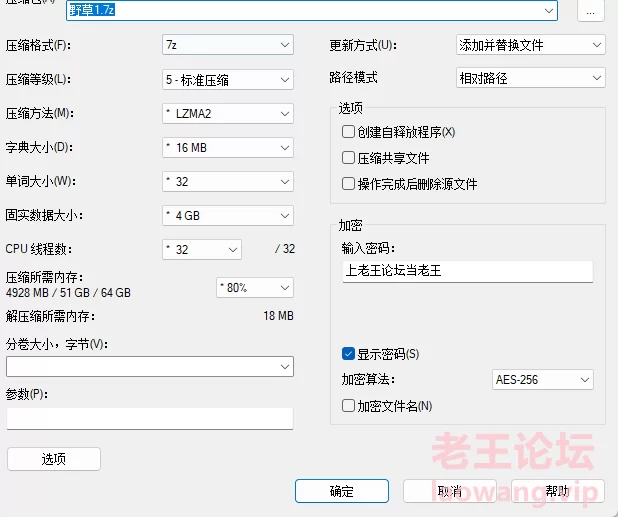Open the memory usage 80% dropdown

click(255, 288)
